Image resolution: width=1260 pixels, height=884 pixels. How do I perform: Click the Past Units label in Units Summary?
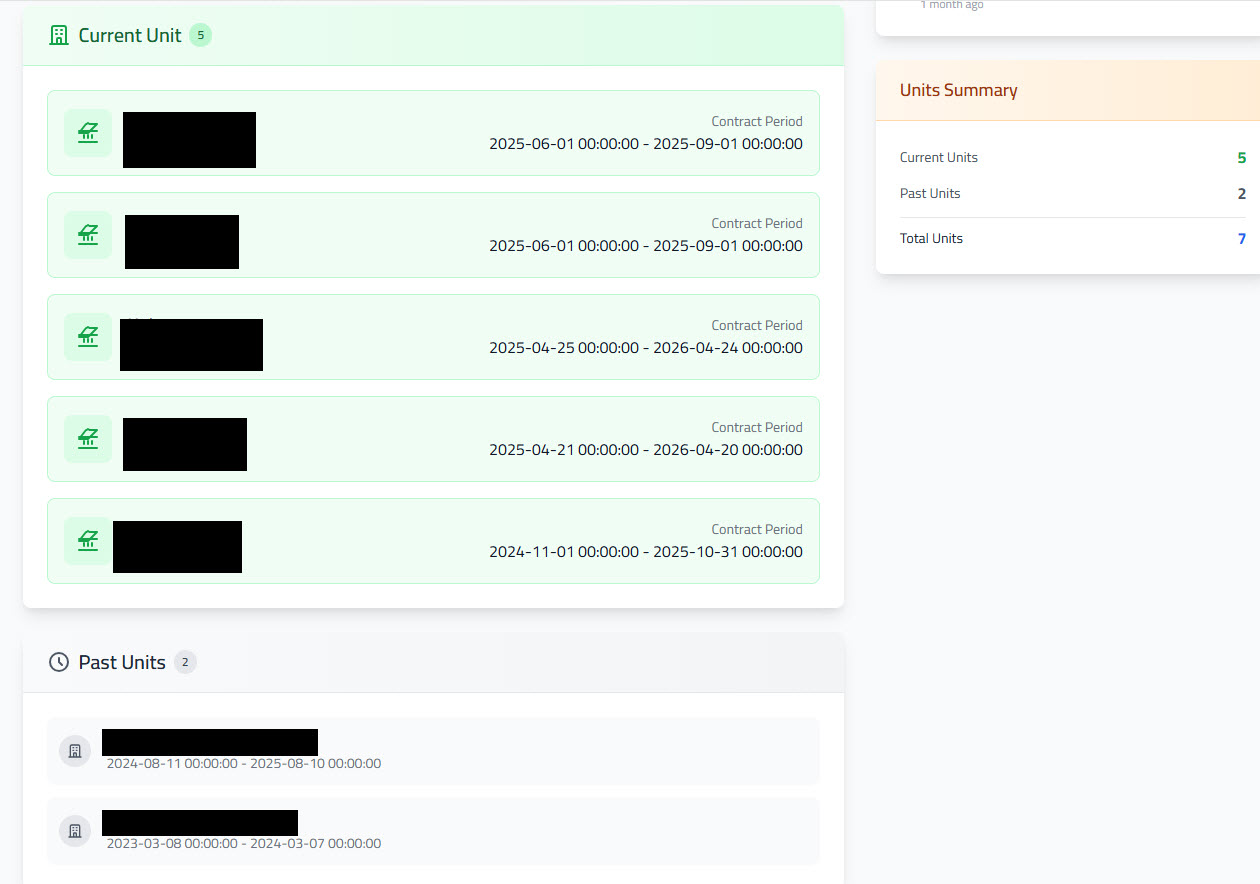pos(930,193)
